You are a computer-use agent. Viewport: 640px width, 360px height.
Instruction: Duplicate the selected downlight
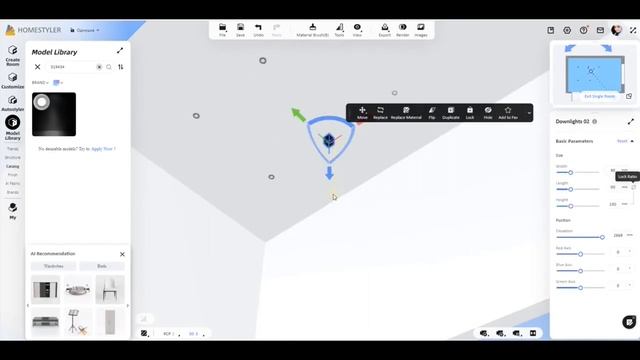click(x=451, y=113)
